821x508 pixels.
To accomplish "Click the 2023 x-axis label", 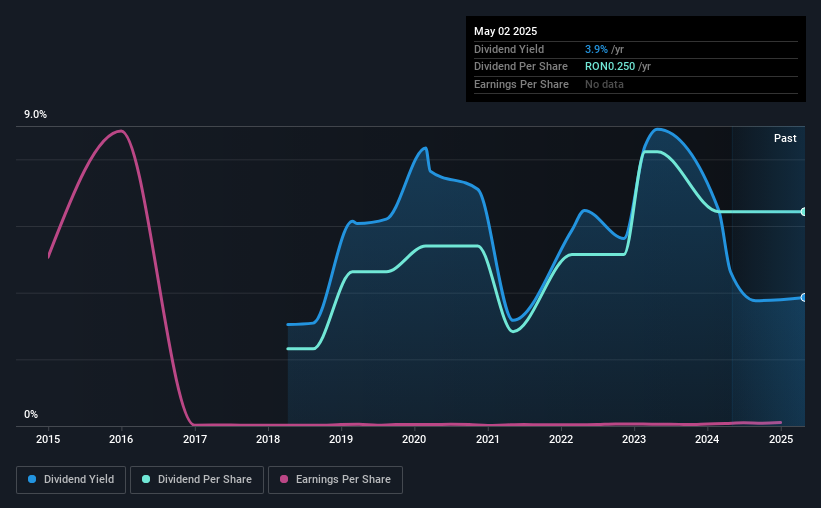I will pos(634,439).
